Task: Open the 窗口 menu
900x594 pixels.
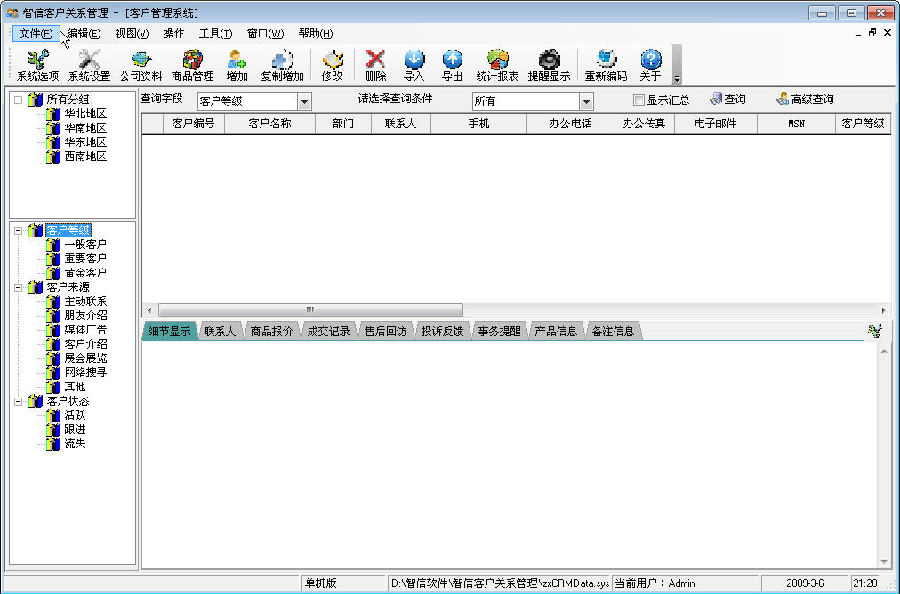Action: point(265,33)
